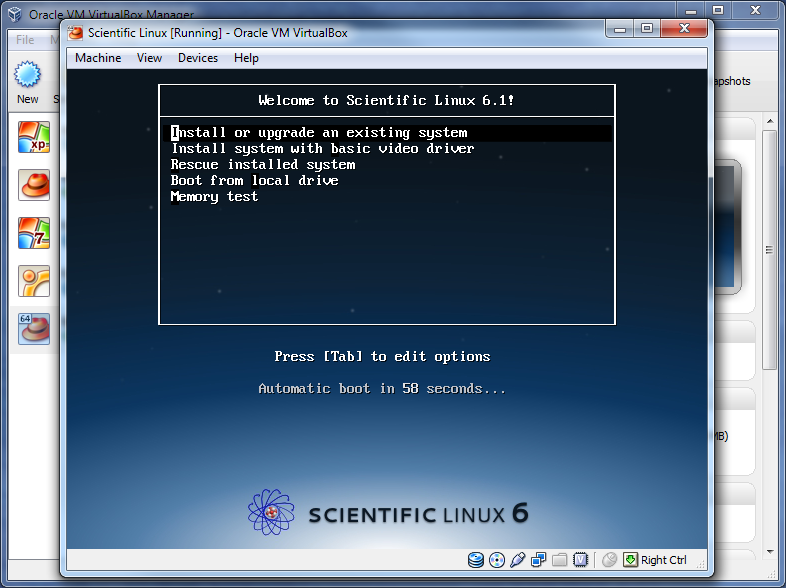Screen dimensions: 786x588
Task: Open the Devices menu
Action: (x=198, y=58)
